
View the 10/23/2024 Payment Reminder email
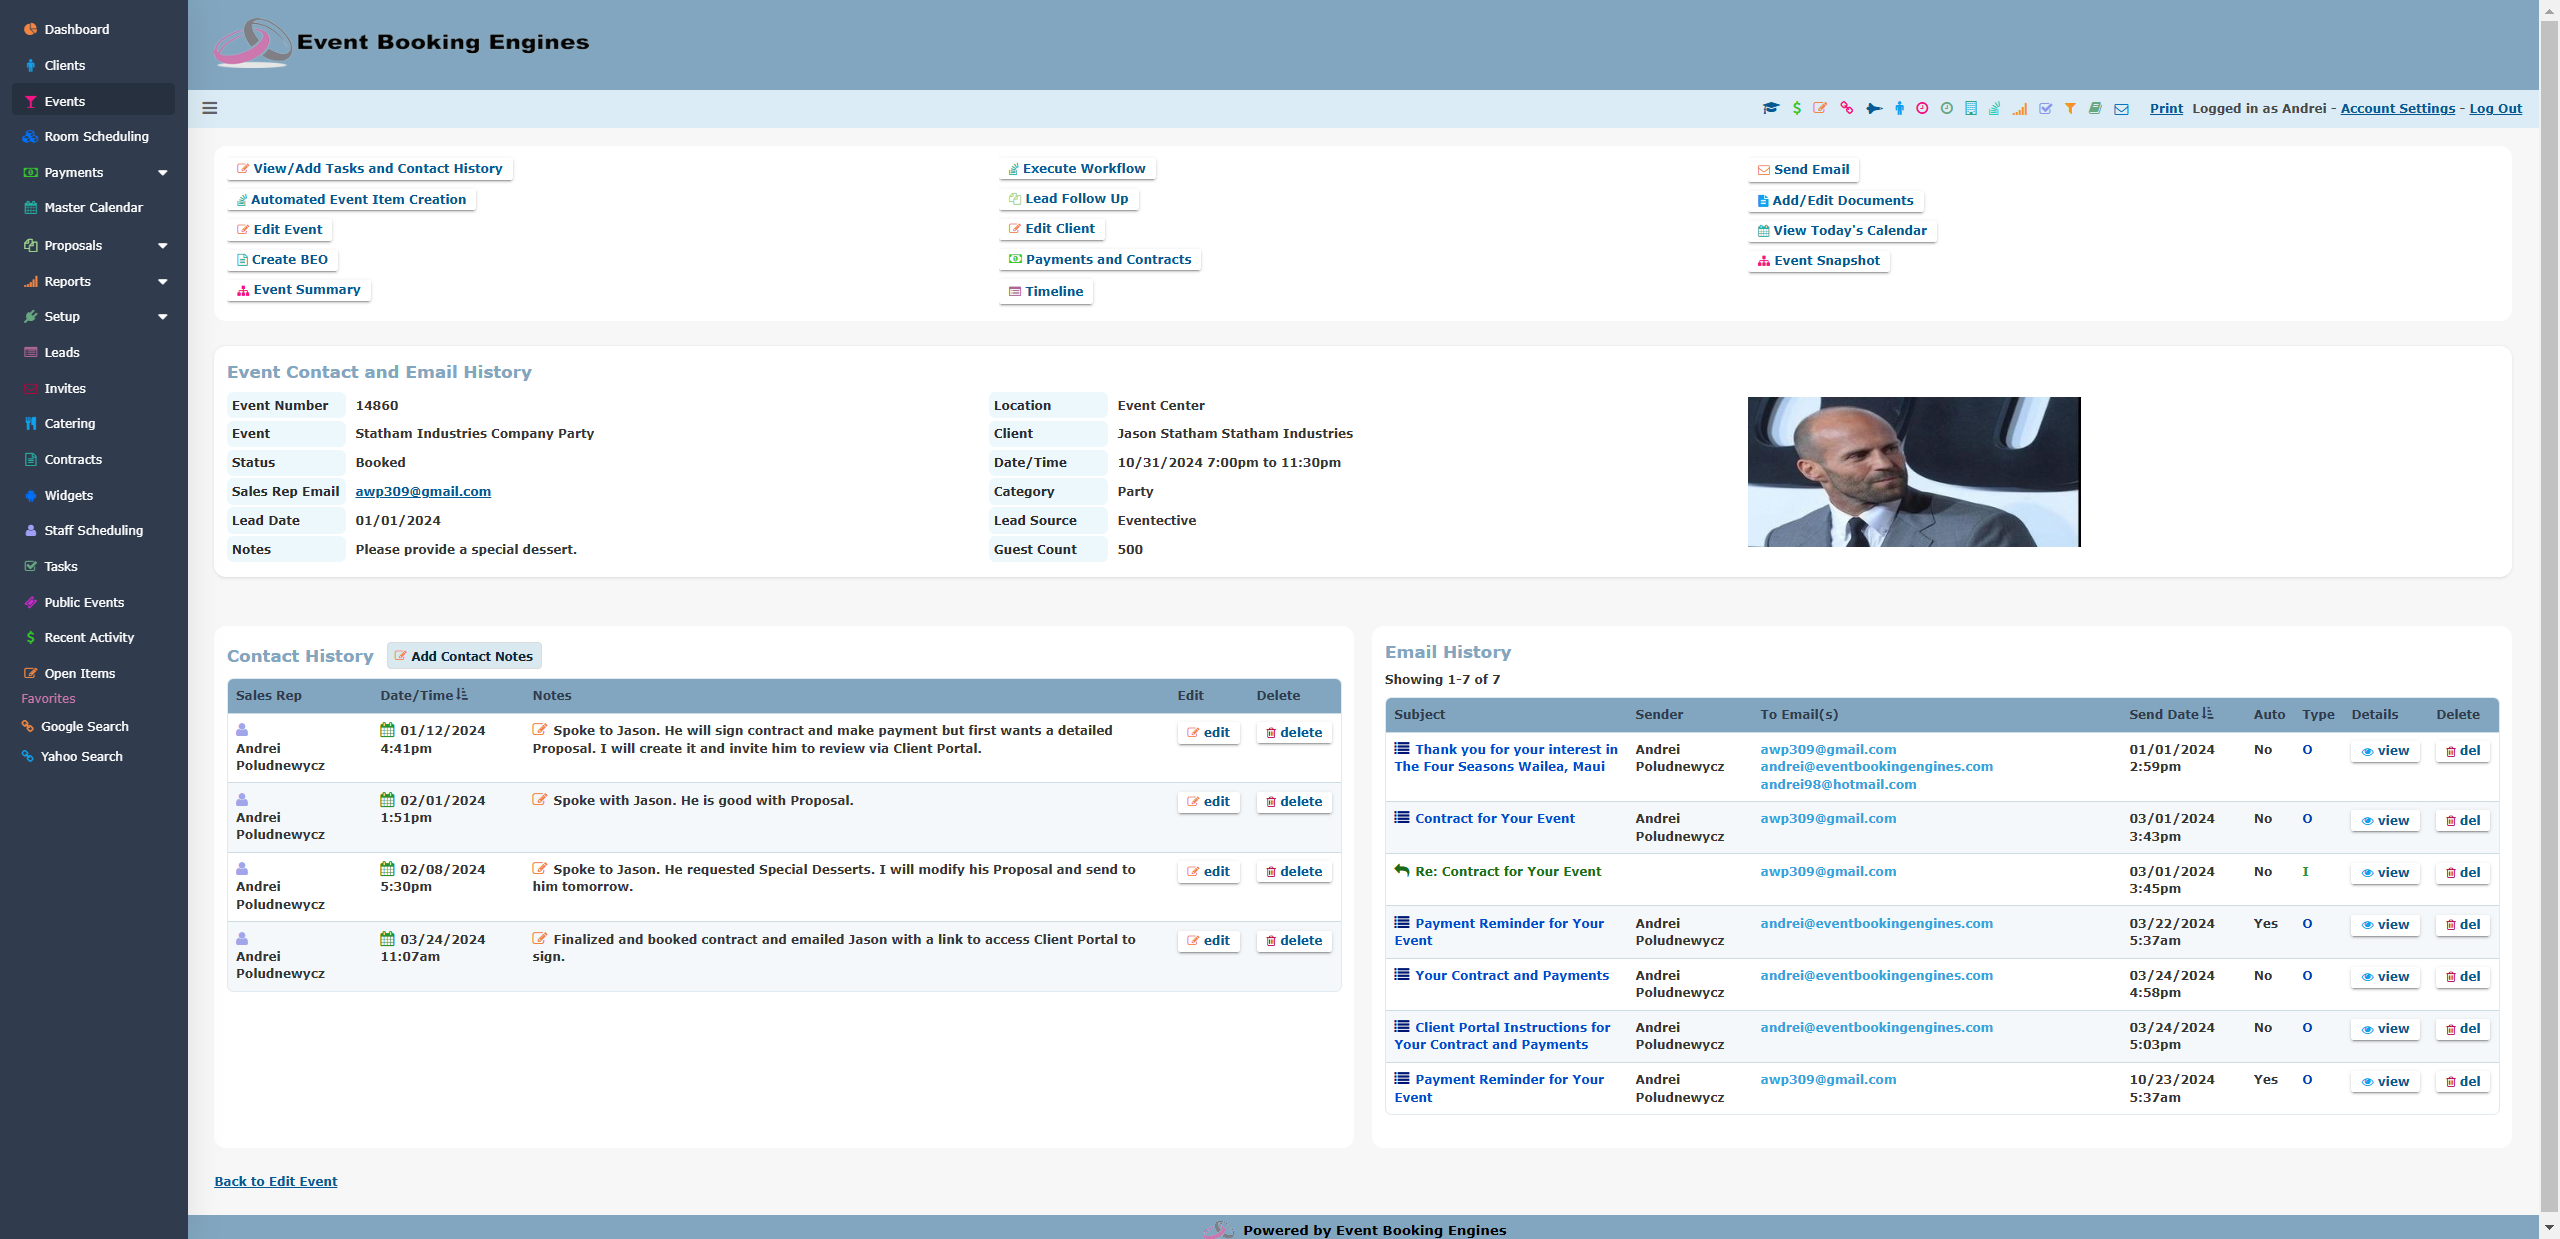point(2385,1081)
